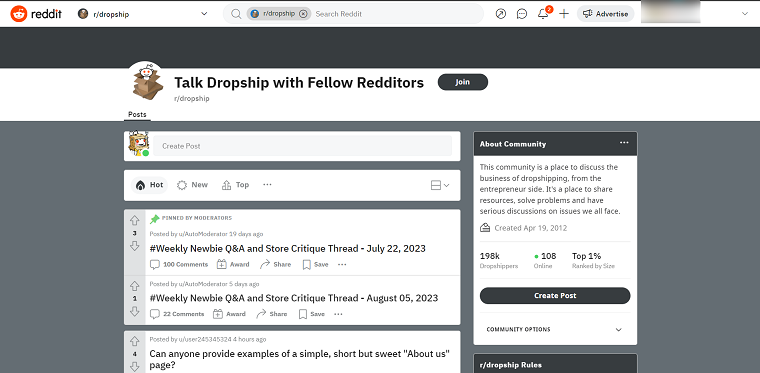Expand the user account menu chevron
This screenshot has width=760, height=373.
[745, 14]
